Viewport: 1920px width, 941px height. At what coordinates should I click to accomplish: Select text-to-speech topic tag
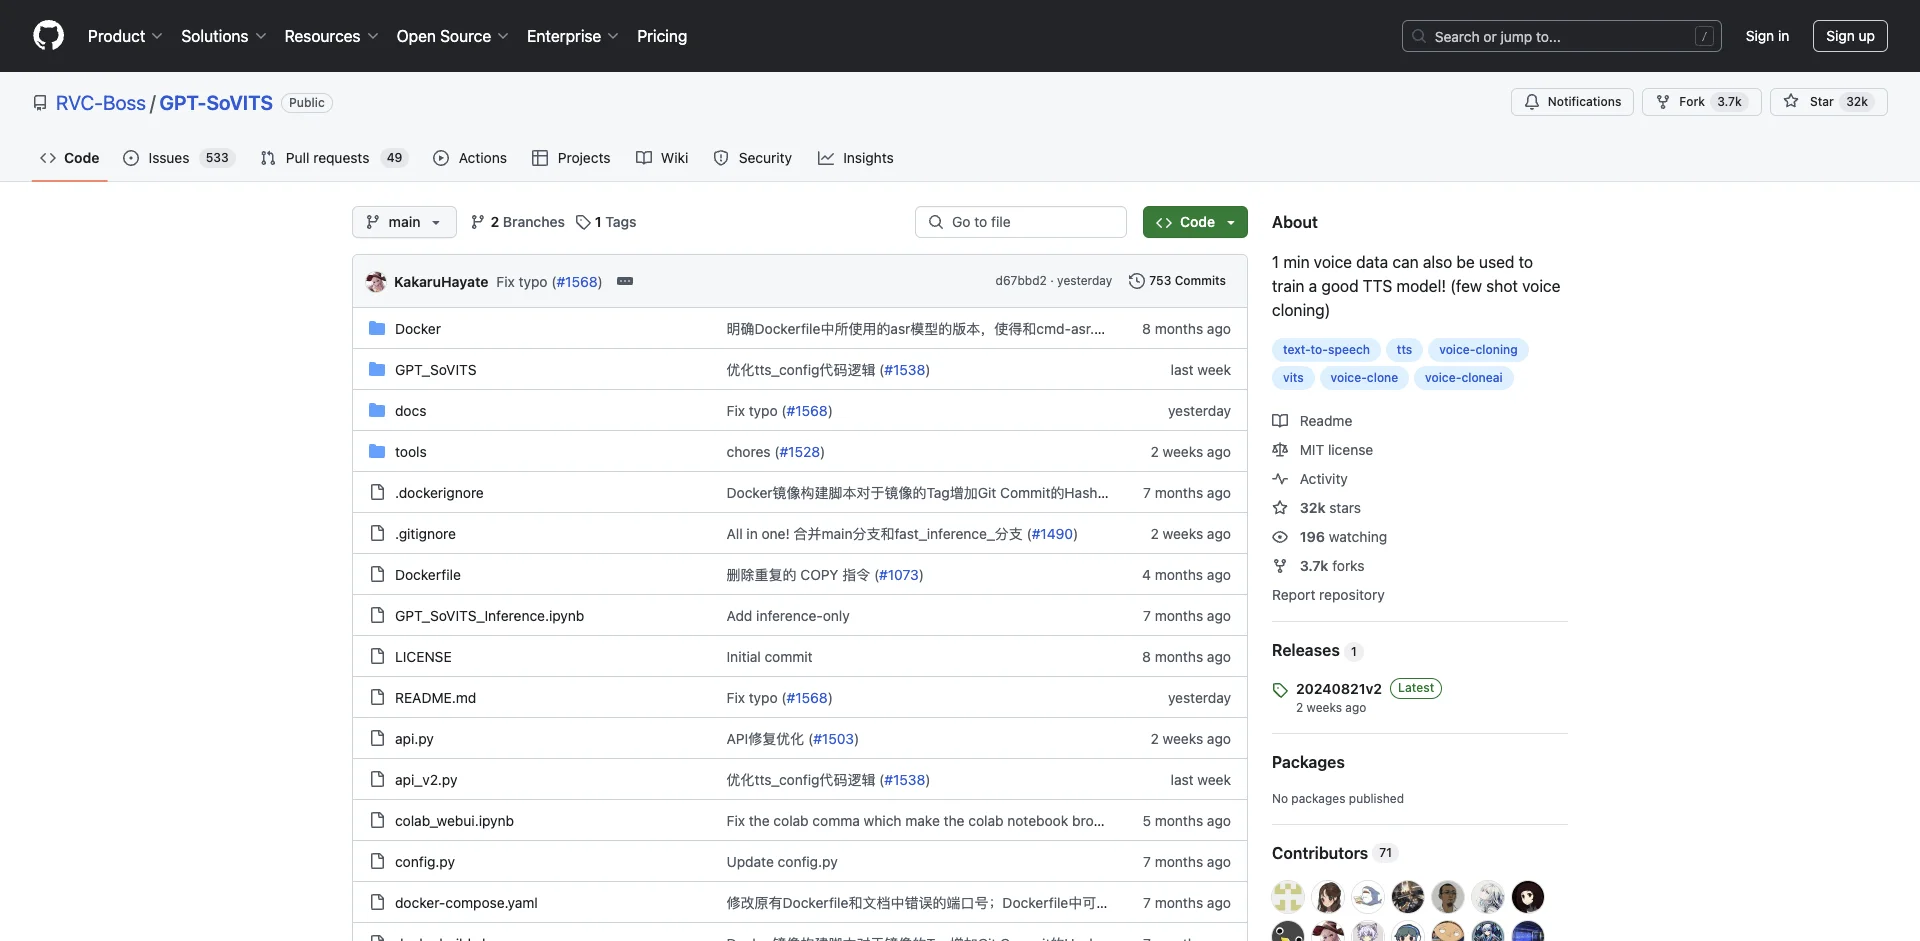tap(1326, 350)
